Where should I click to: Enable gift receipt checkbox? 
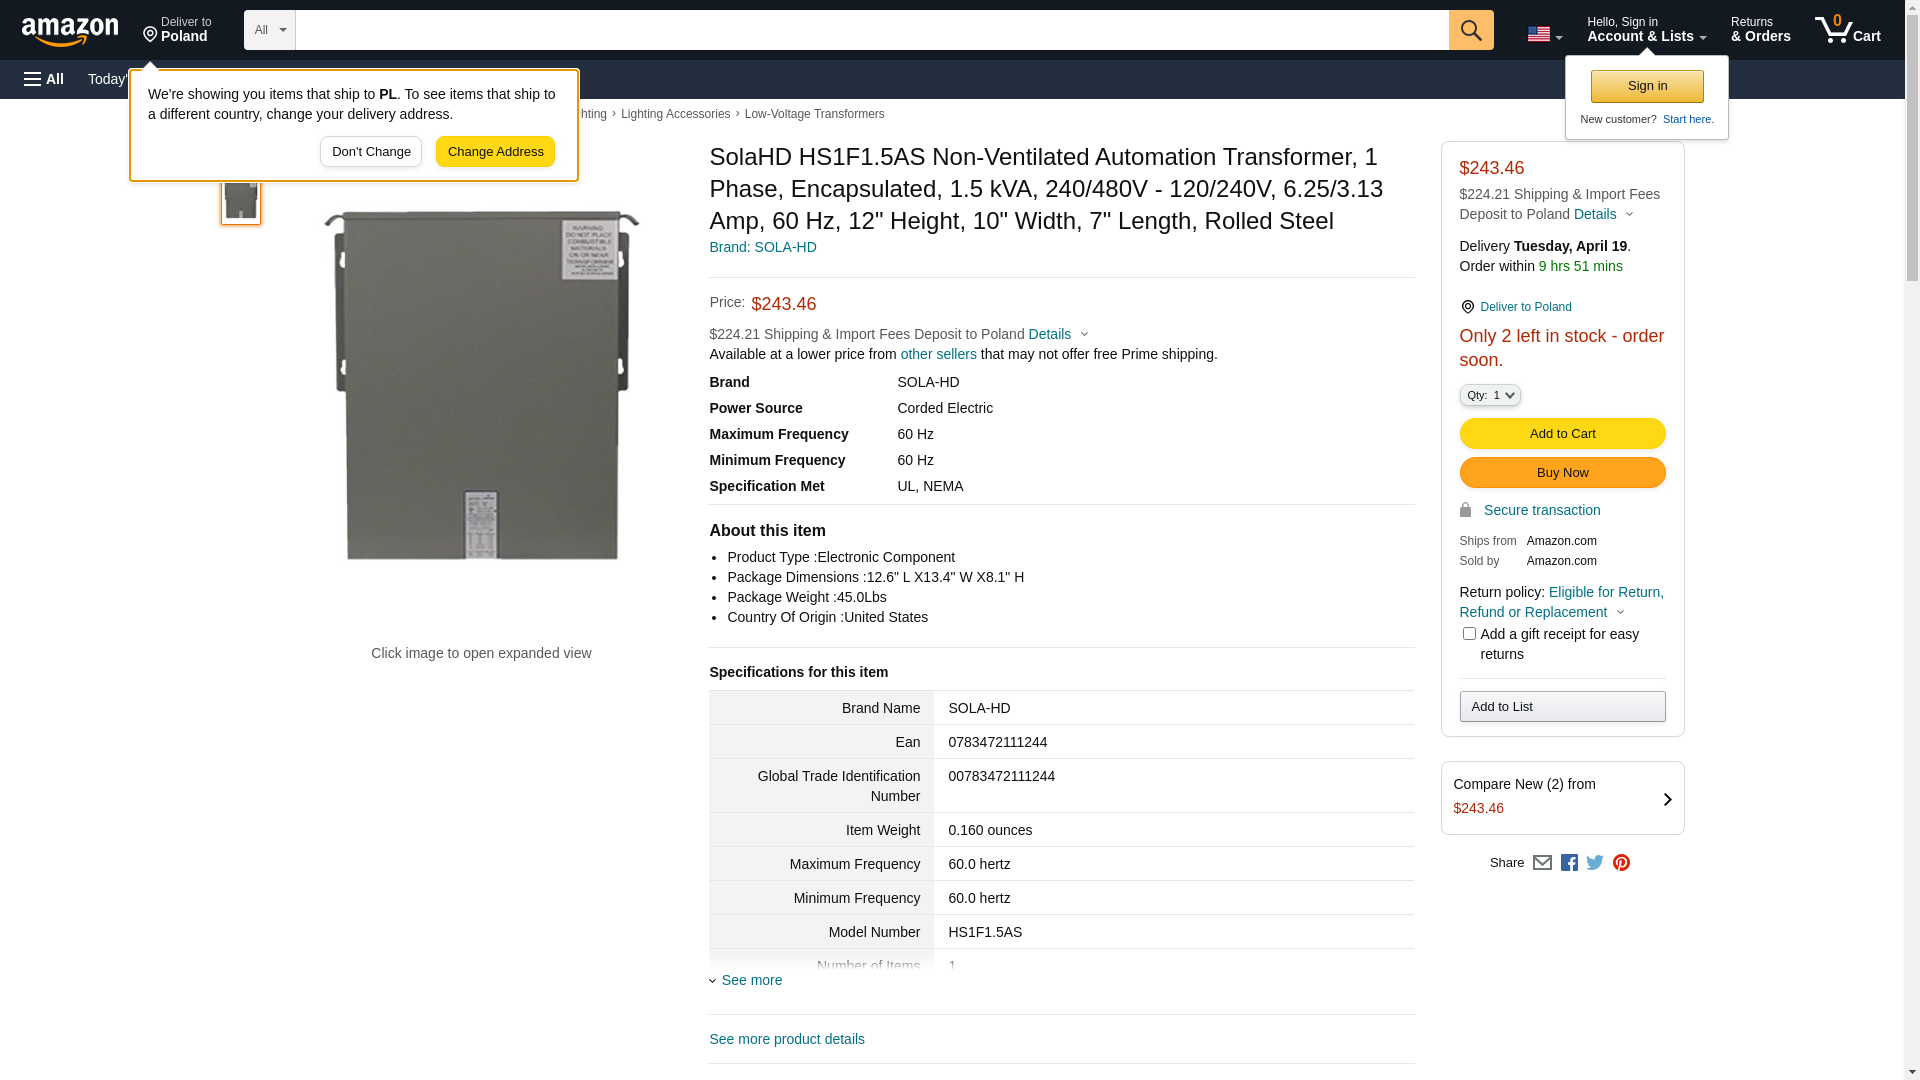coord(1469,634)
